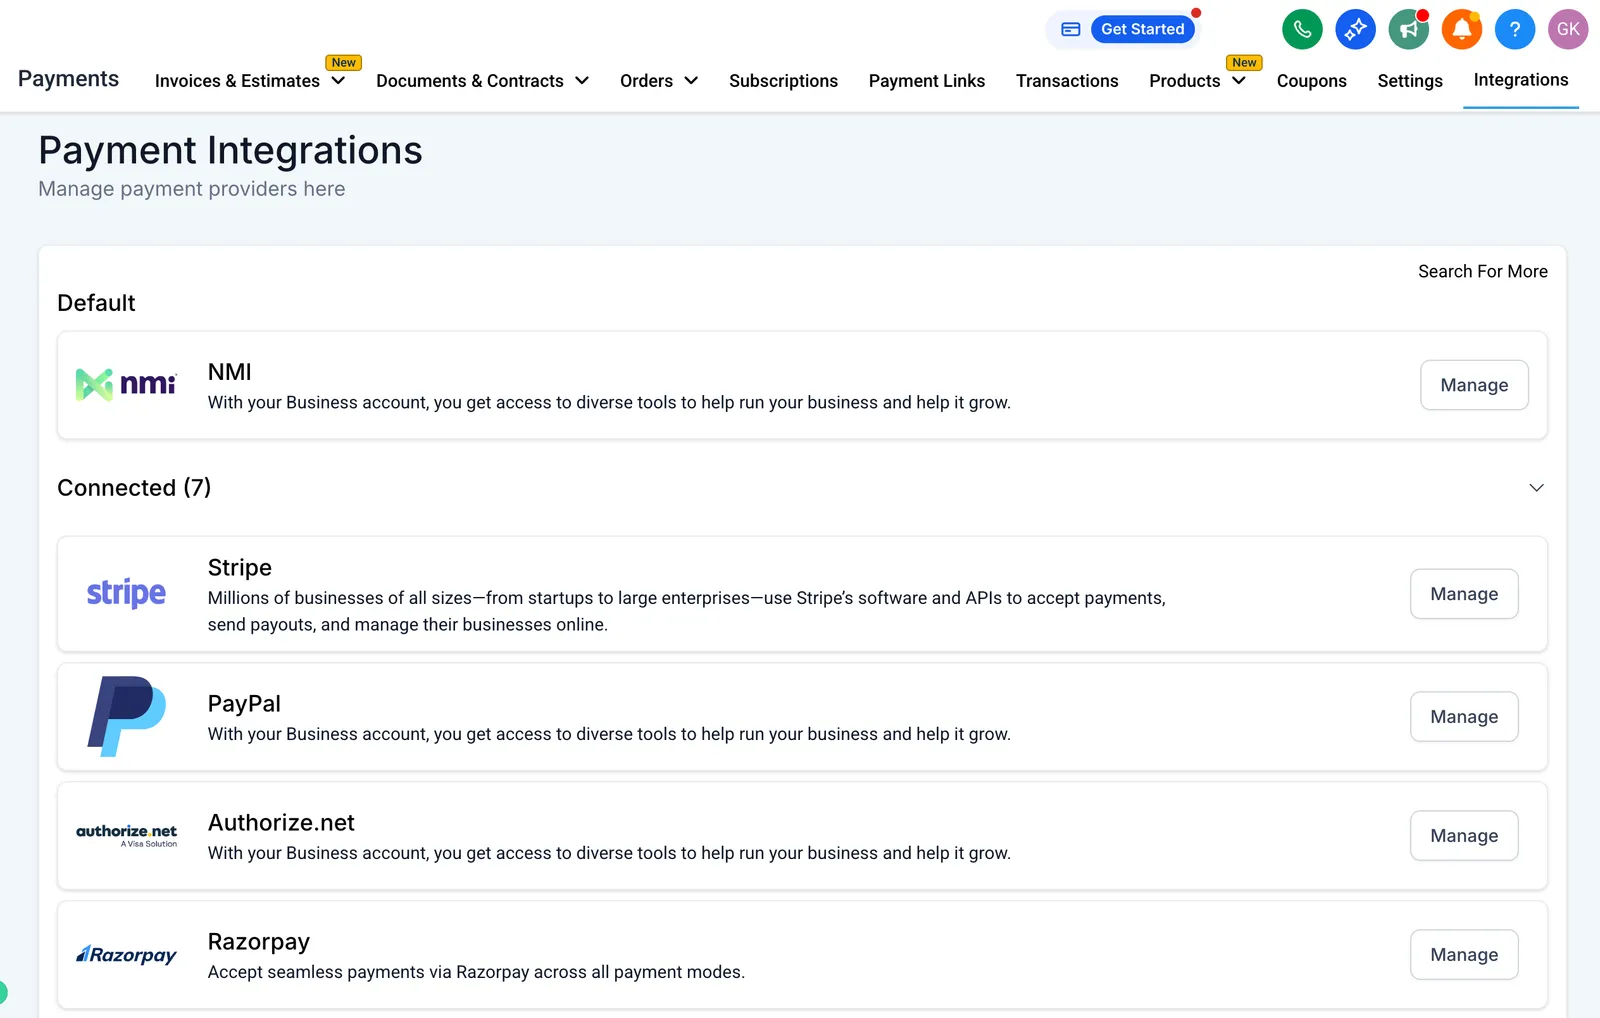
Task: Click the 'Manage payment providers here' subtitle
Action: [192, 189]
